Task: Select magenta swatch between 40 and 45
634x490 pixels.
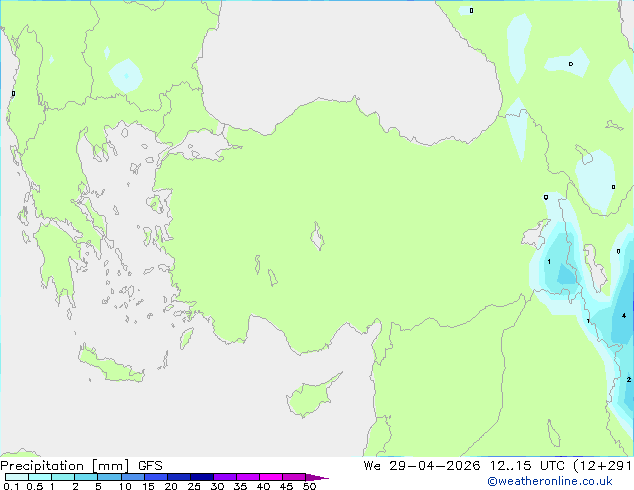Action: click(x=271, y=477)
